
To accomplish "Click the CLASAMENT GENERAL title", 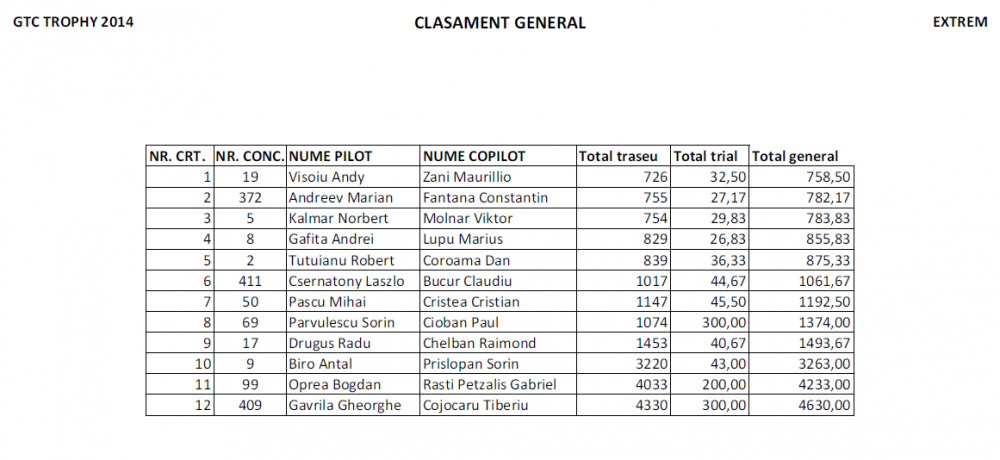I will 500,23.
